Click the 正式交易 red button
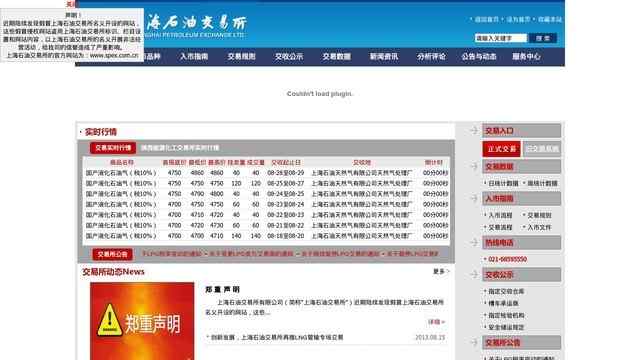This screenshot has width=640, height=360. tap(502, 149)
